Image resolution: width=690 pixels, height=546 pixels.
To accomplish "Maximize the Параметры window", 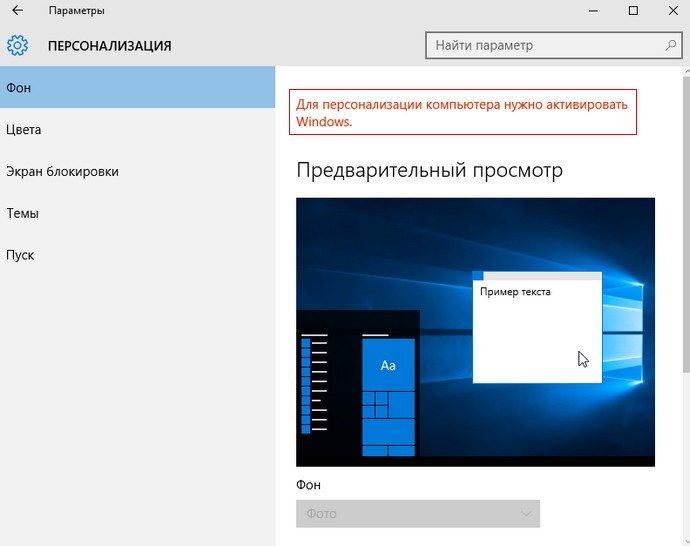I will pyautogui.click(x=633, y=11).
